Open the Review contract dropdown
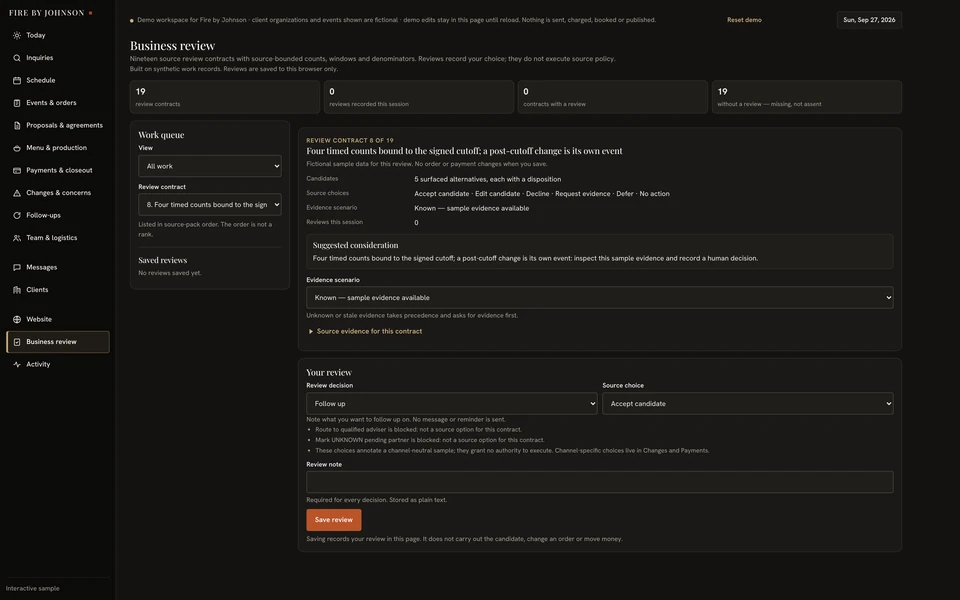The height and width of the screenshot is (600, 960). point(210,204)
